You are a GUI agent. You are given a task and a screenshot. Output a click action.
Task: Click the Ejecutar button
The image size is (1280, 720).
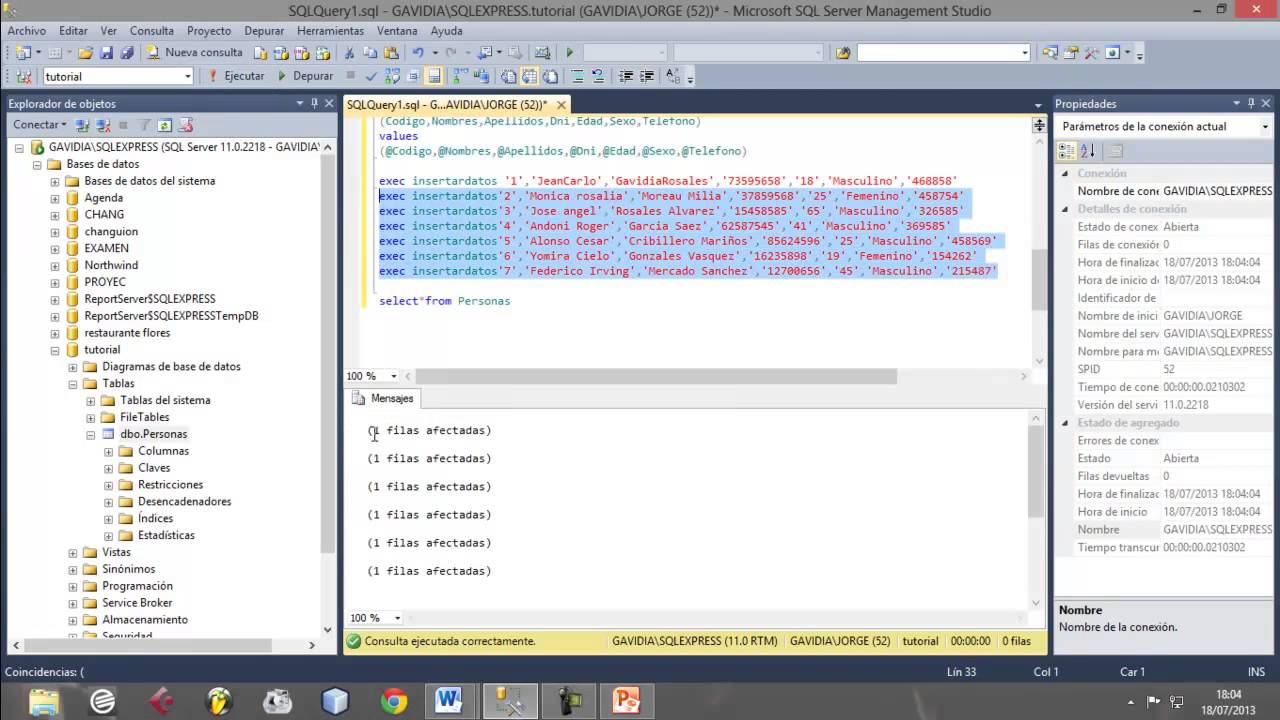236,76
